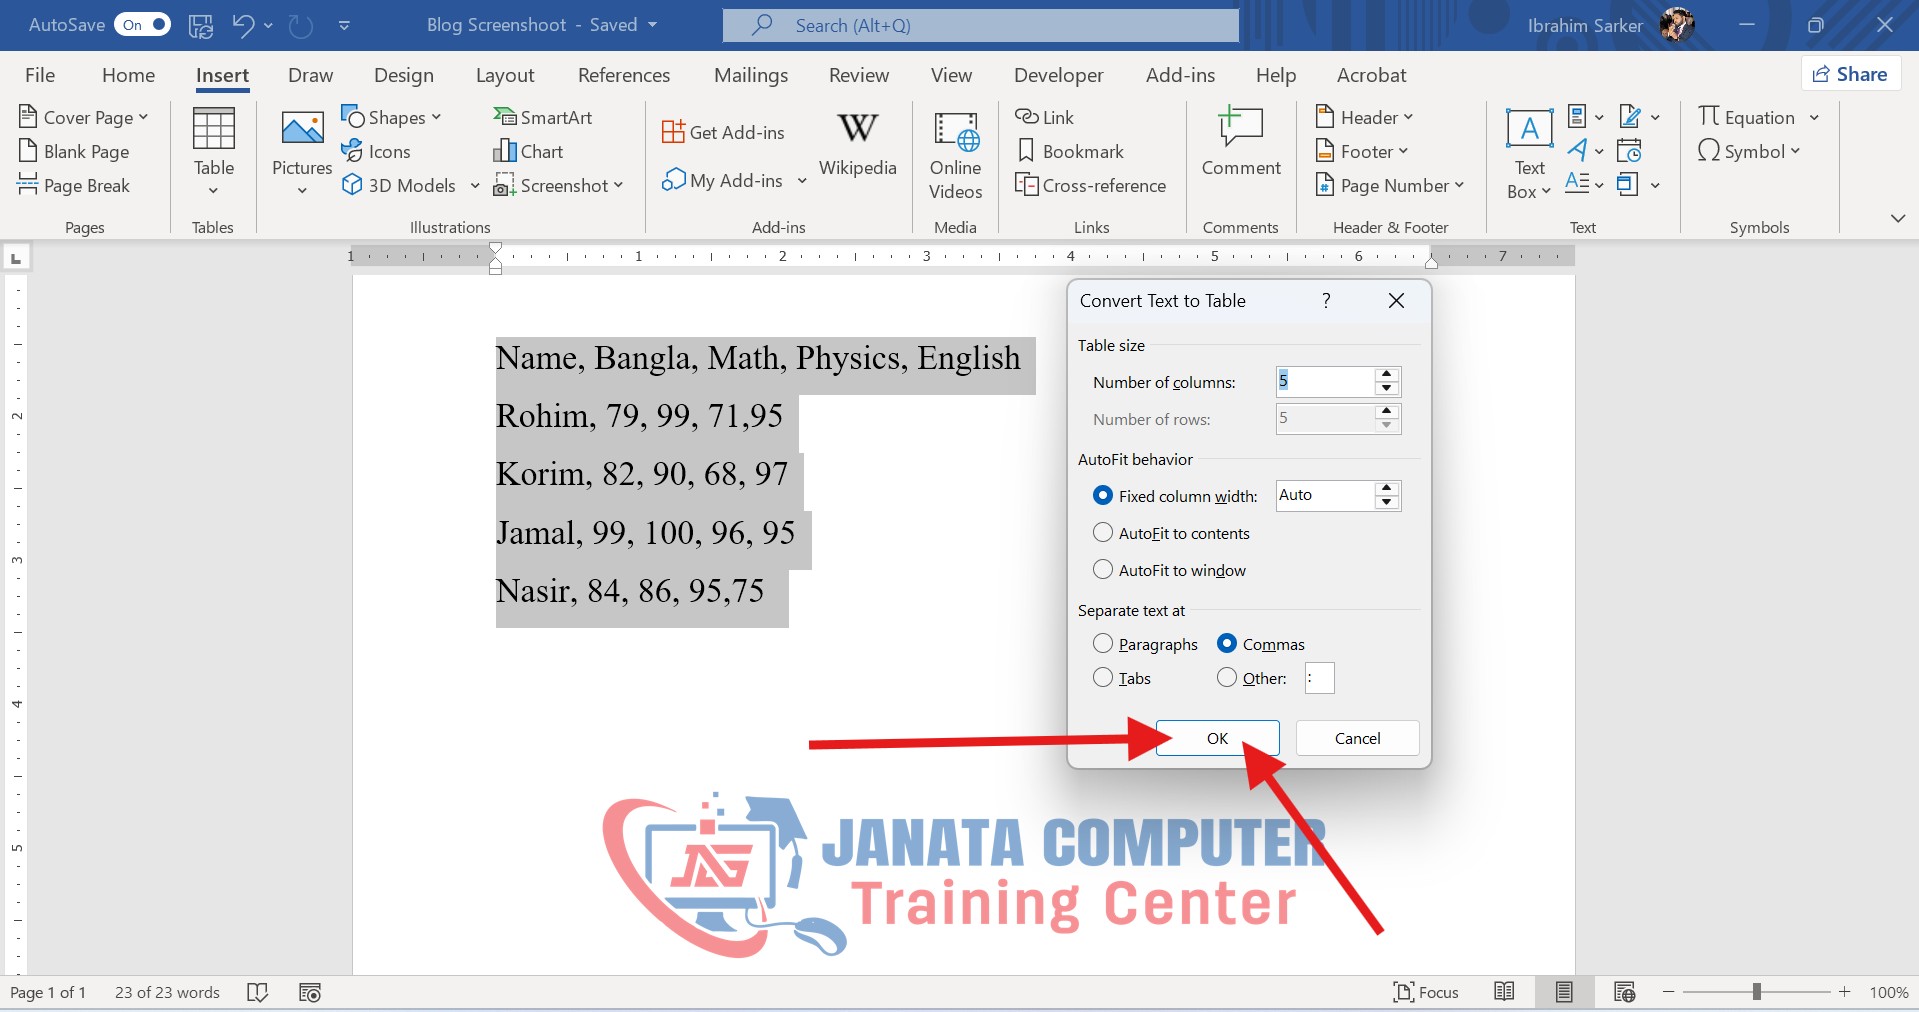Add a Bookmark from Links group
This screenshot has height=1012, width=1919.
(1070, 151)
